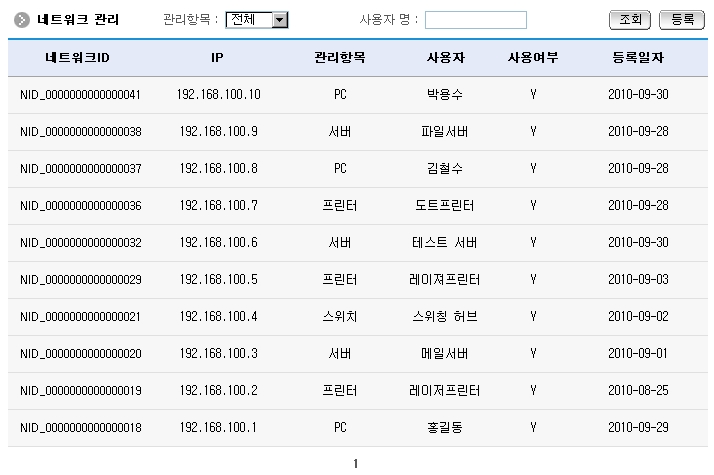Viewport: 714px width, 475px height.
Task: Click the 사용자 명 input field
Action: (476, 20)
